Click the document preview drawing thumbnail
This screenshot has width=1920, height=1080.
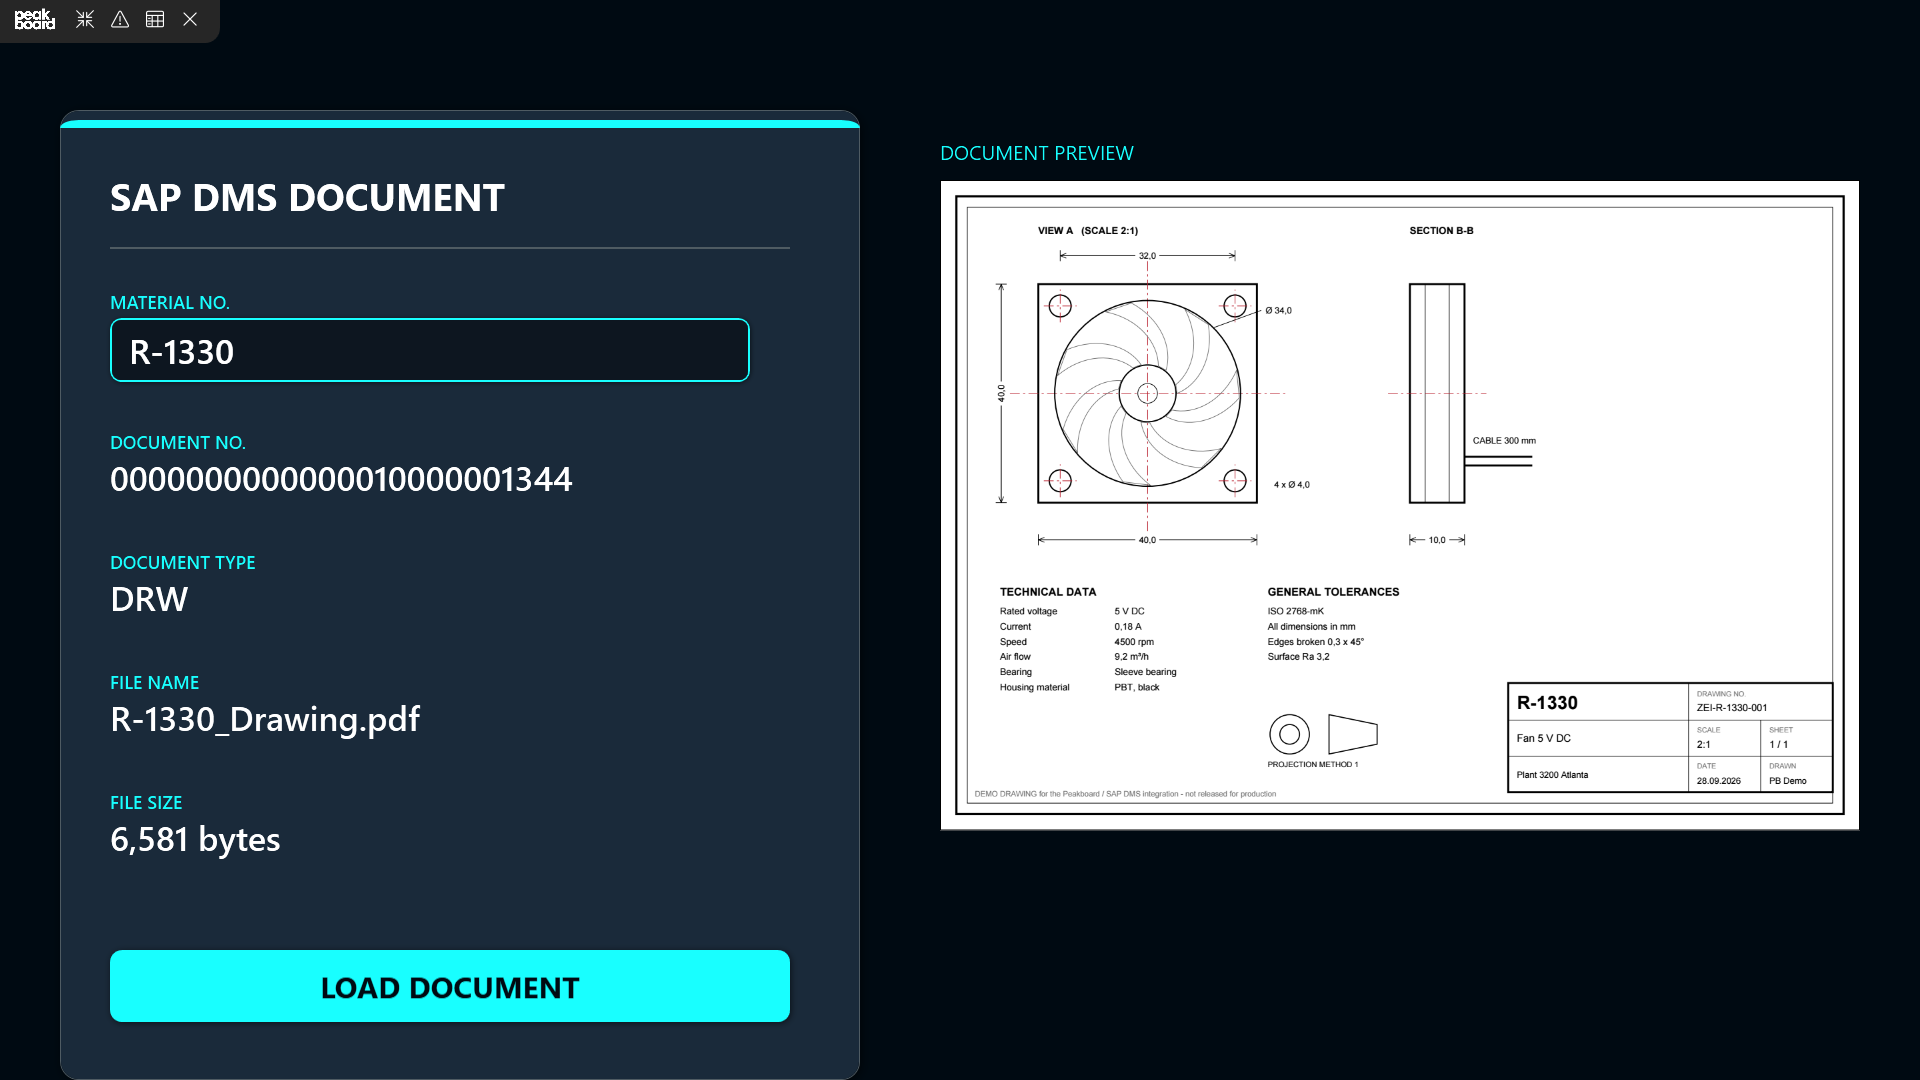coord(1400,505)
